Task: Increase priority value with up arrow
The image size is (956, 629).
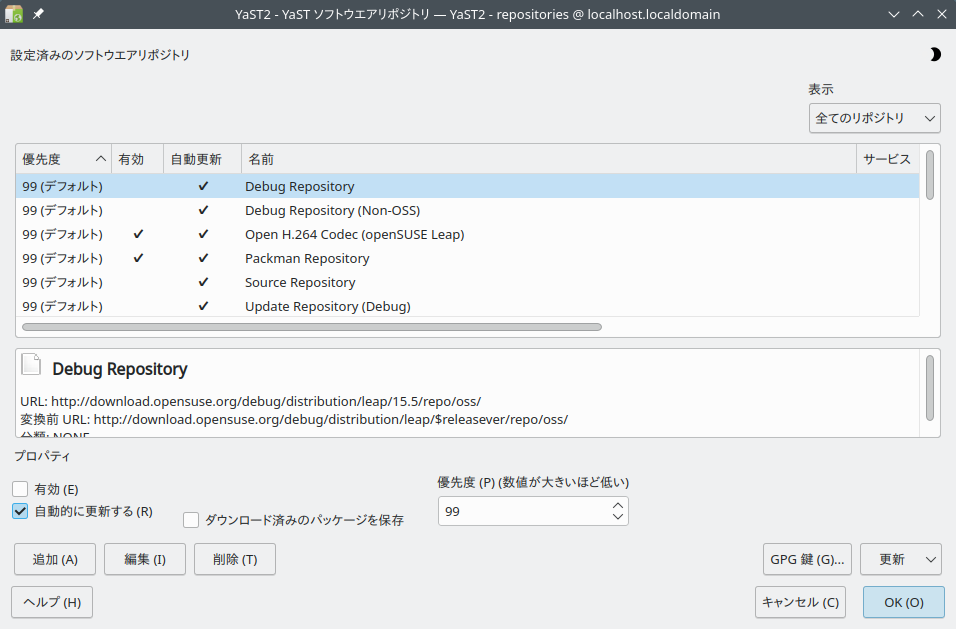Action: point(618,506)
